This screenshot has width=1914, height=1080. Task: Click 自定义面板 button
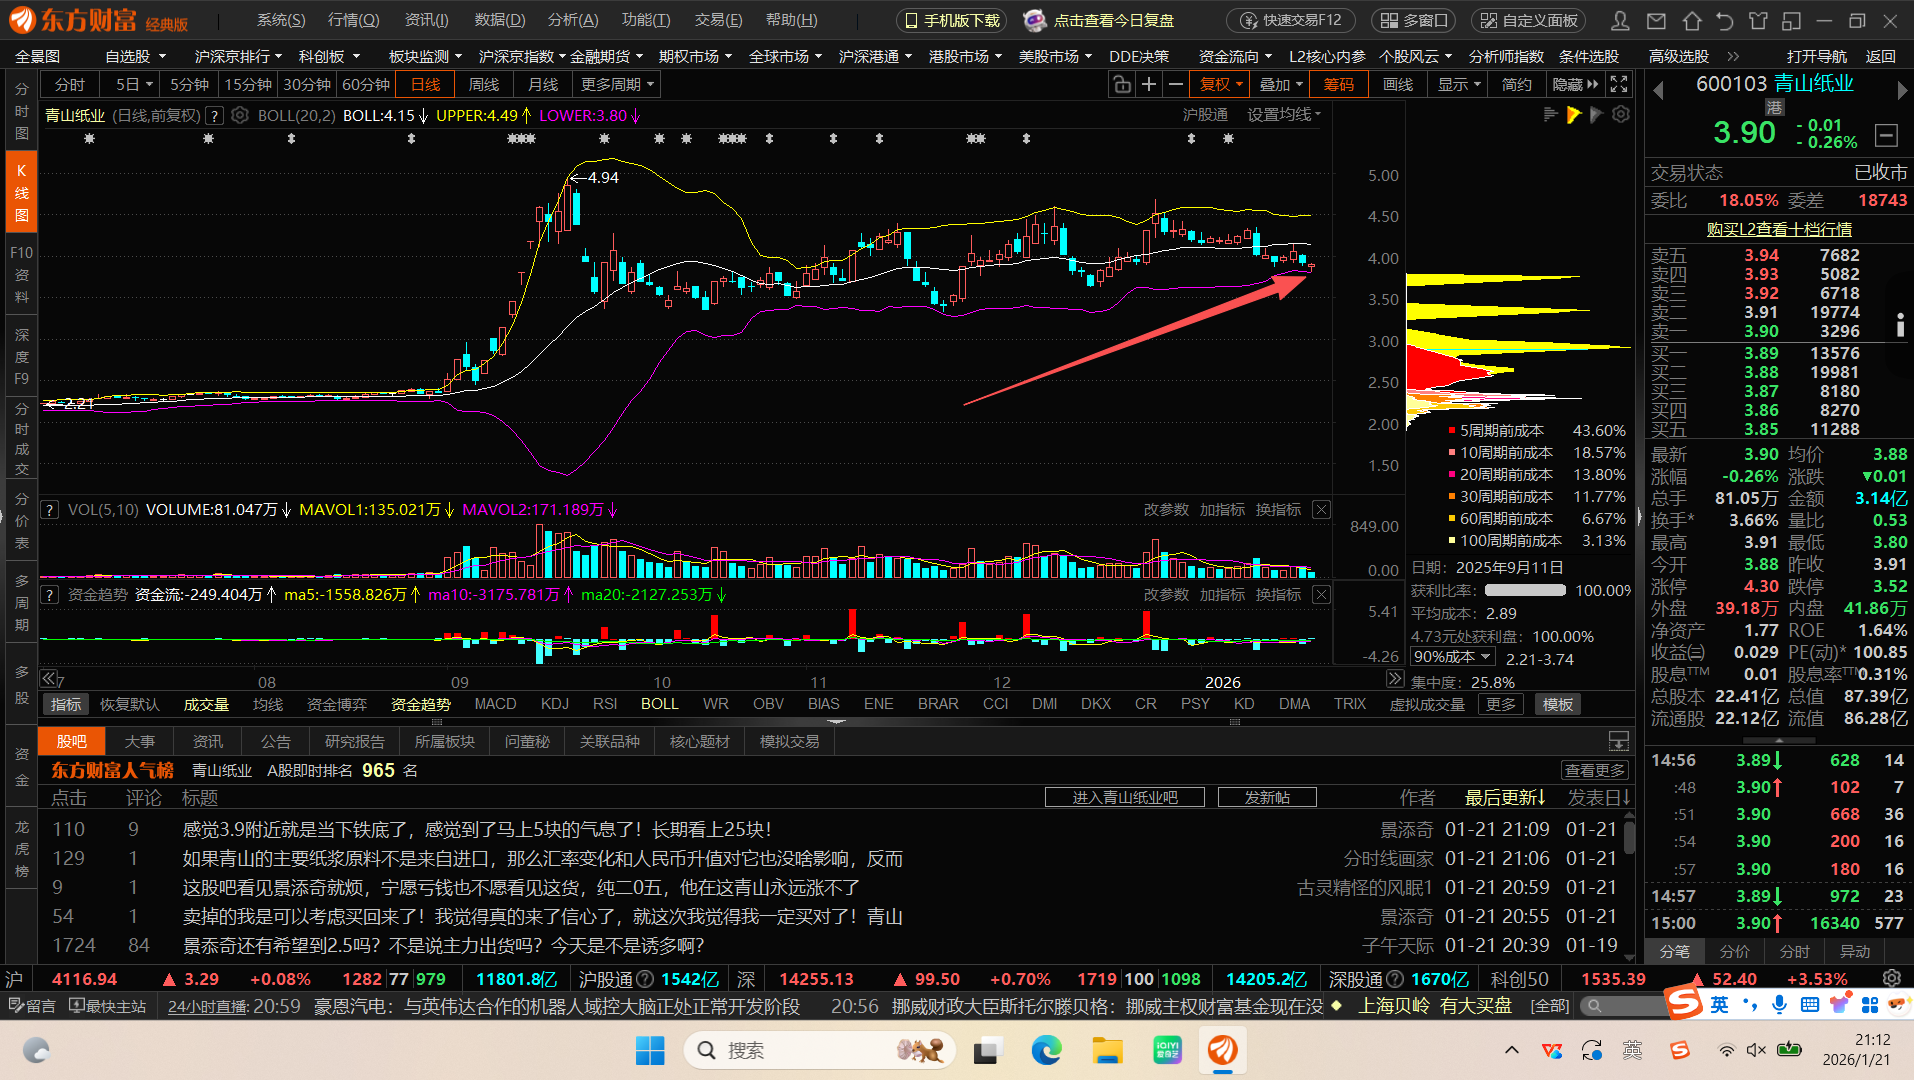[x=1528, y=20]
